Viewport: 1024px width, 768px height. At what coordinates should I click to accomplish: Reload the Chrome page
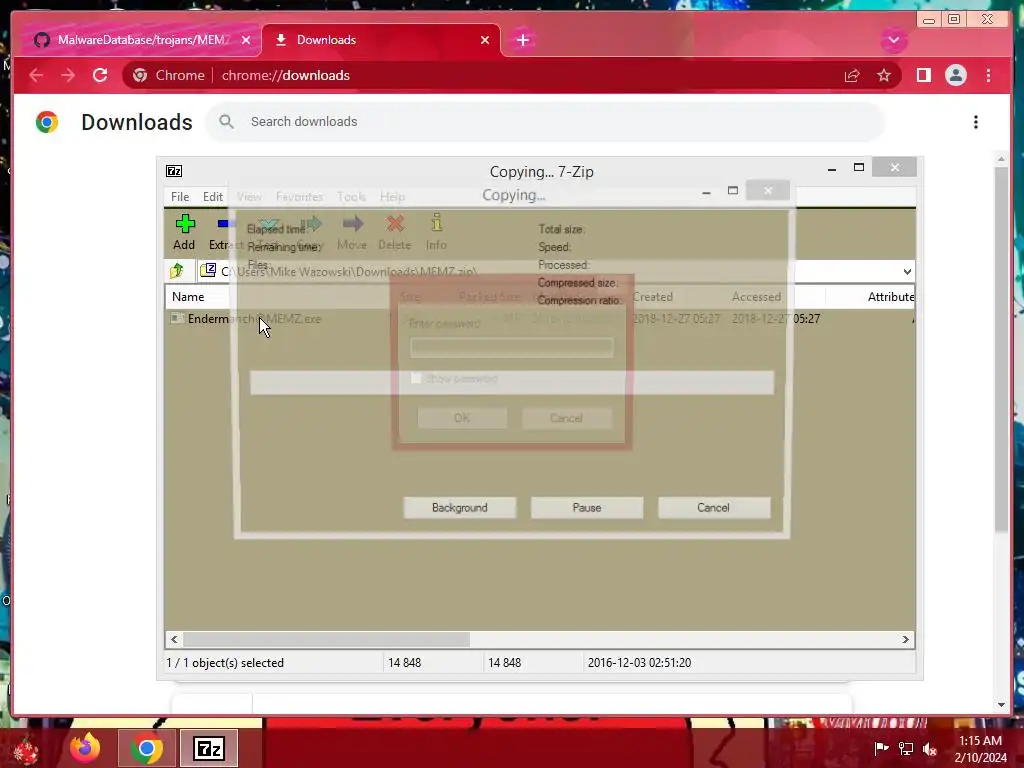pos(100,75)
